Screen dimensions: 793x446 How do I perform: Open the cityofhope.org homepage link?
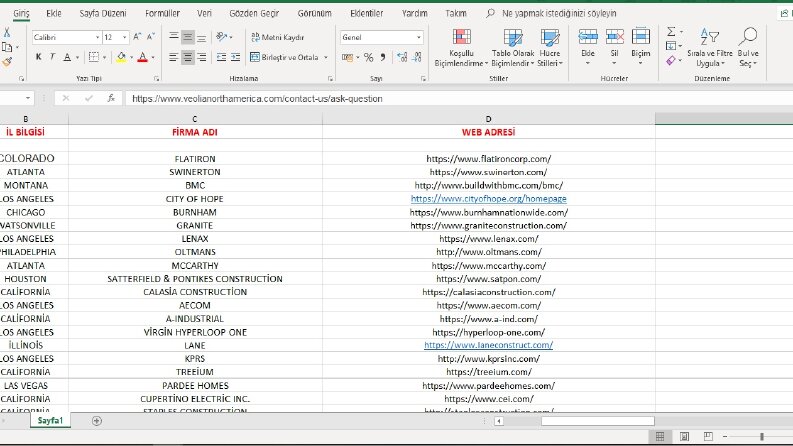pos(489,199)
